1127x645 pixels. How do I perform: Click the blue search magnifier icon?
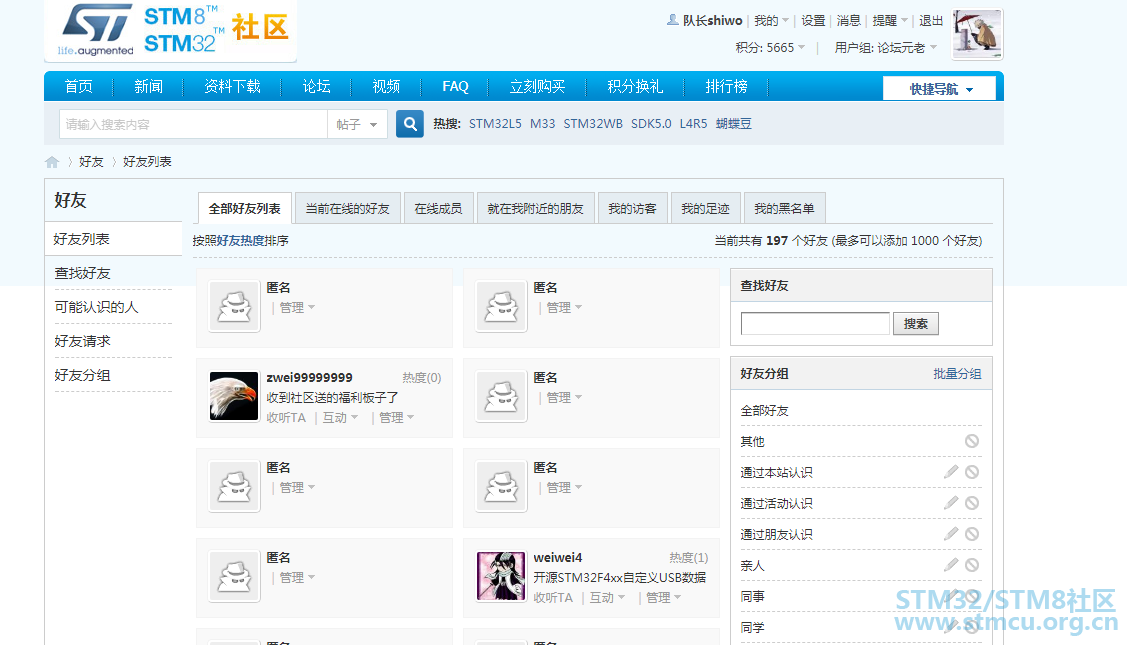[x=410, y=124]
